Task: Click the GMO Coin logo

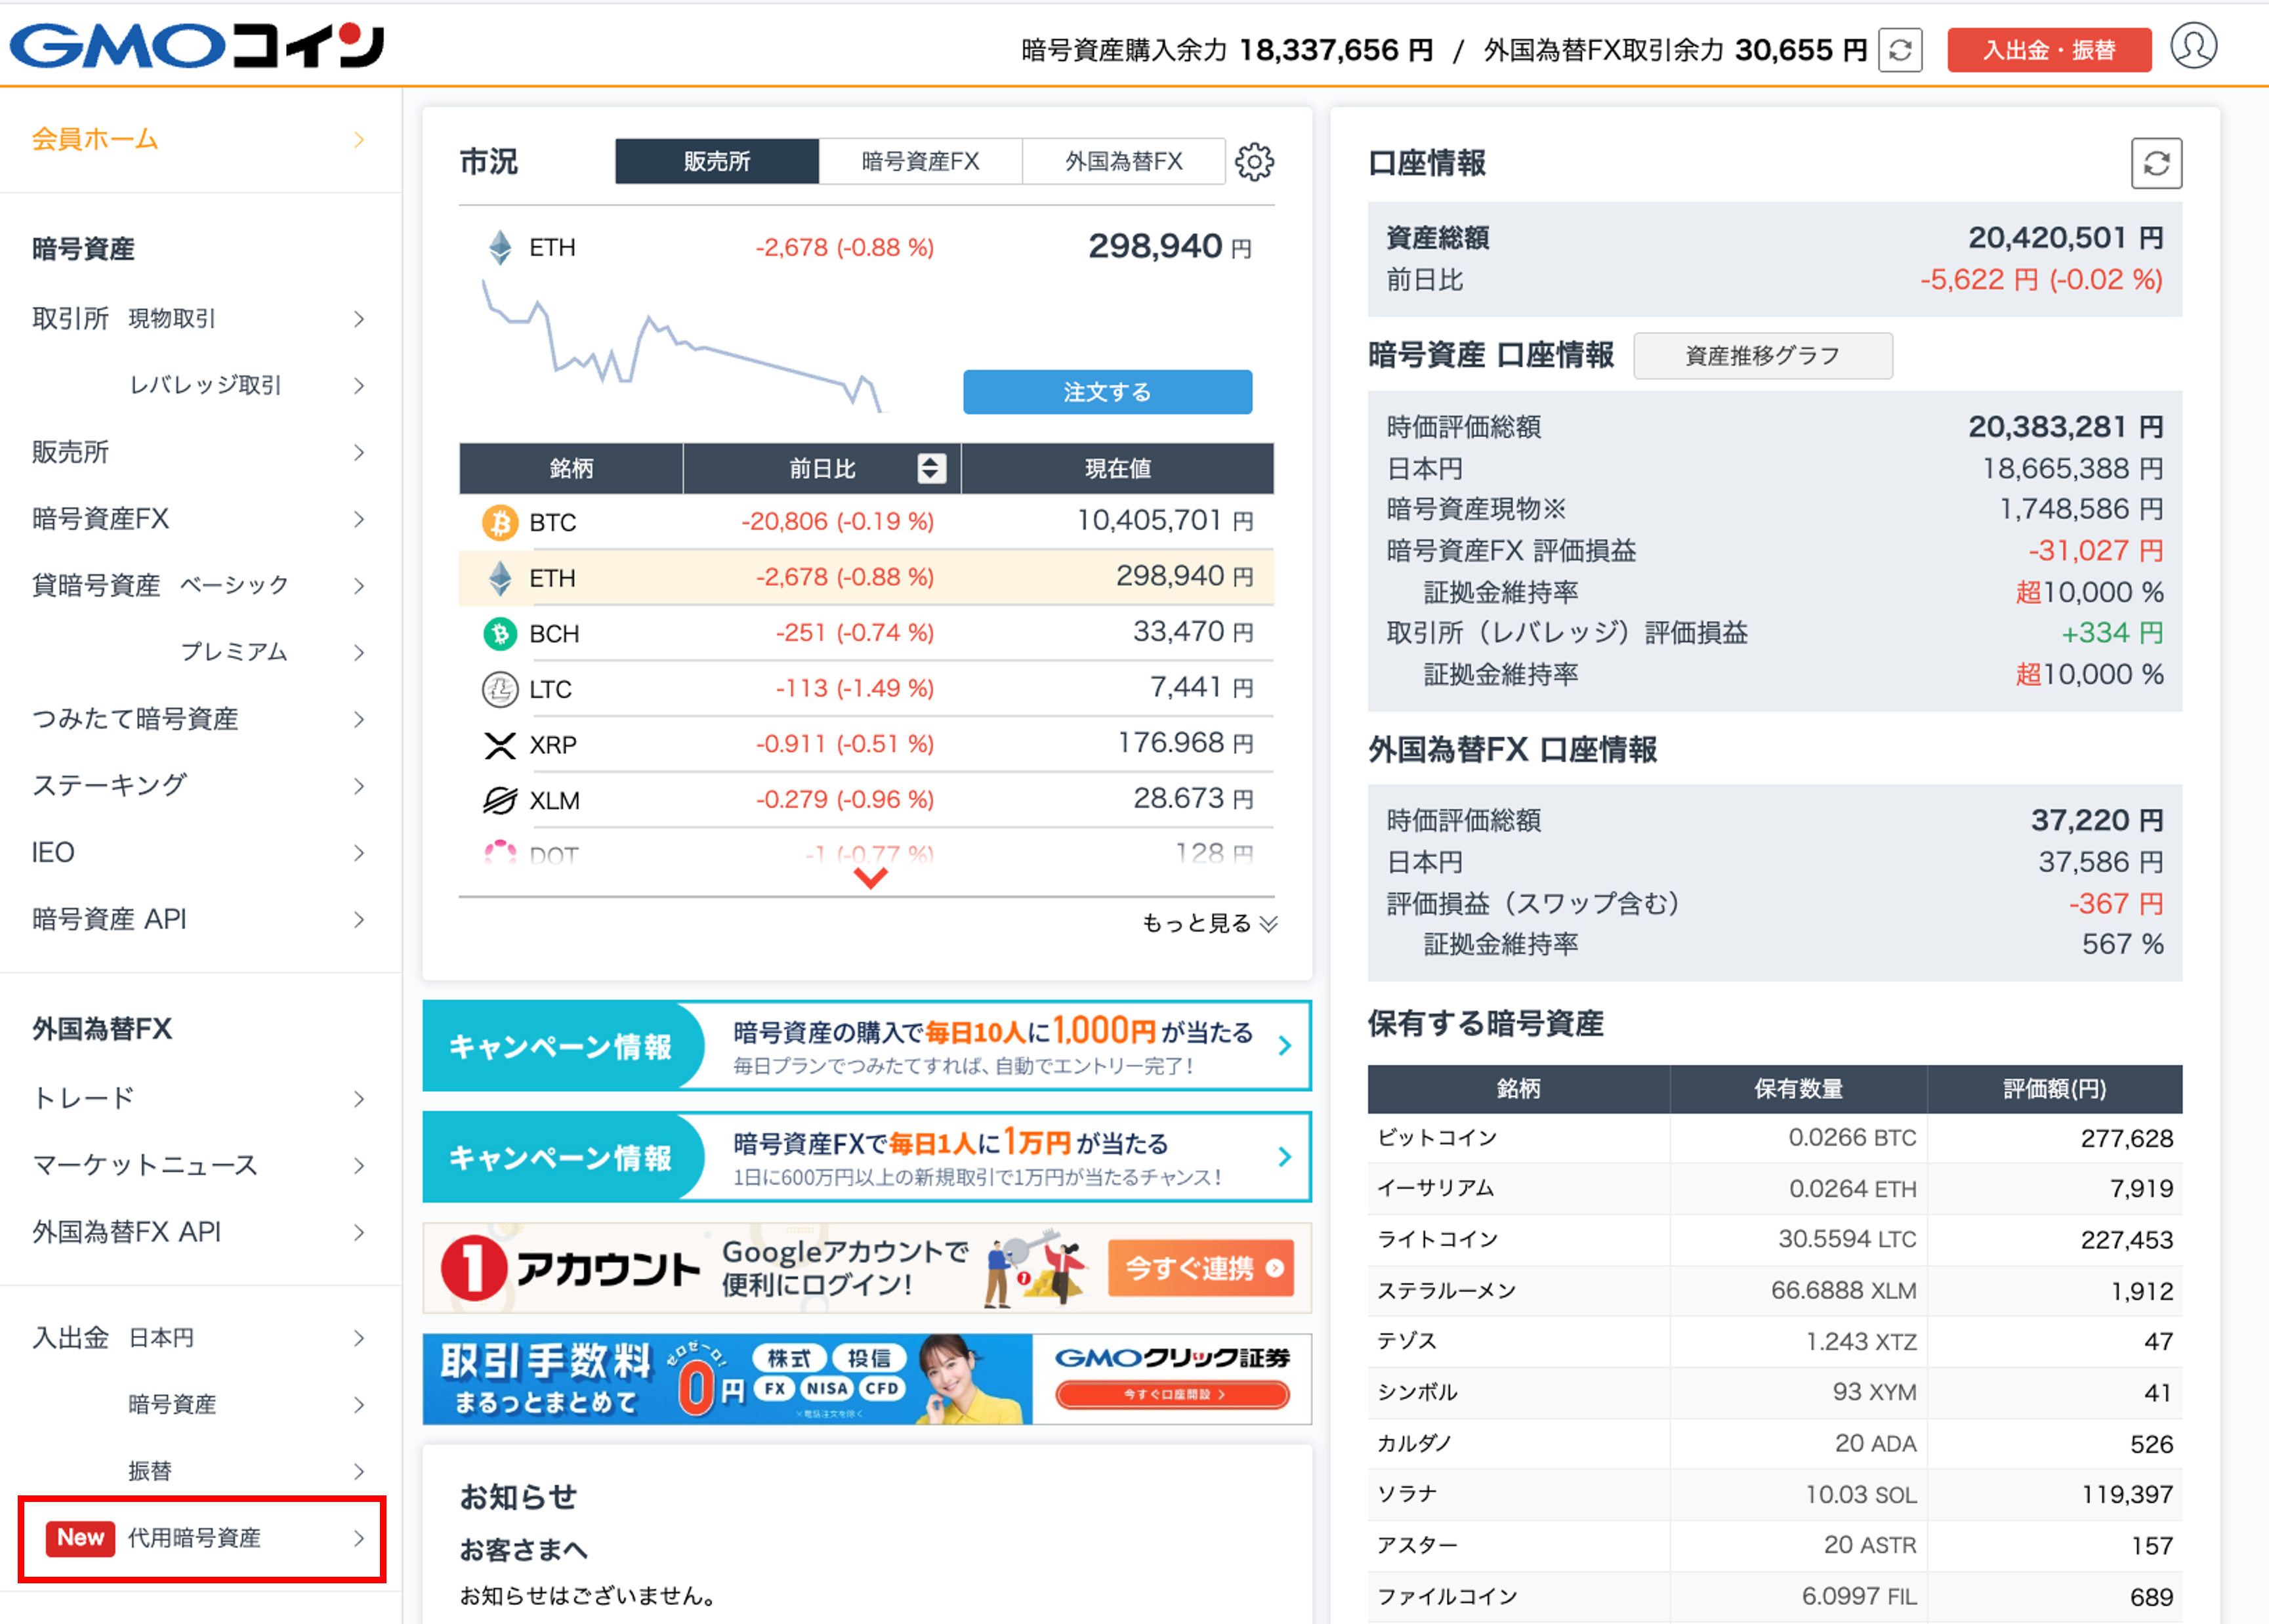Action: pos(197,45)
